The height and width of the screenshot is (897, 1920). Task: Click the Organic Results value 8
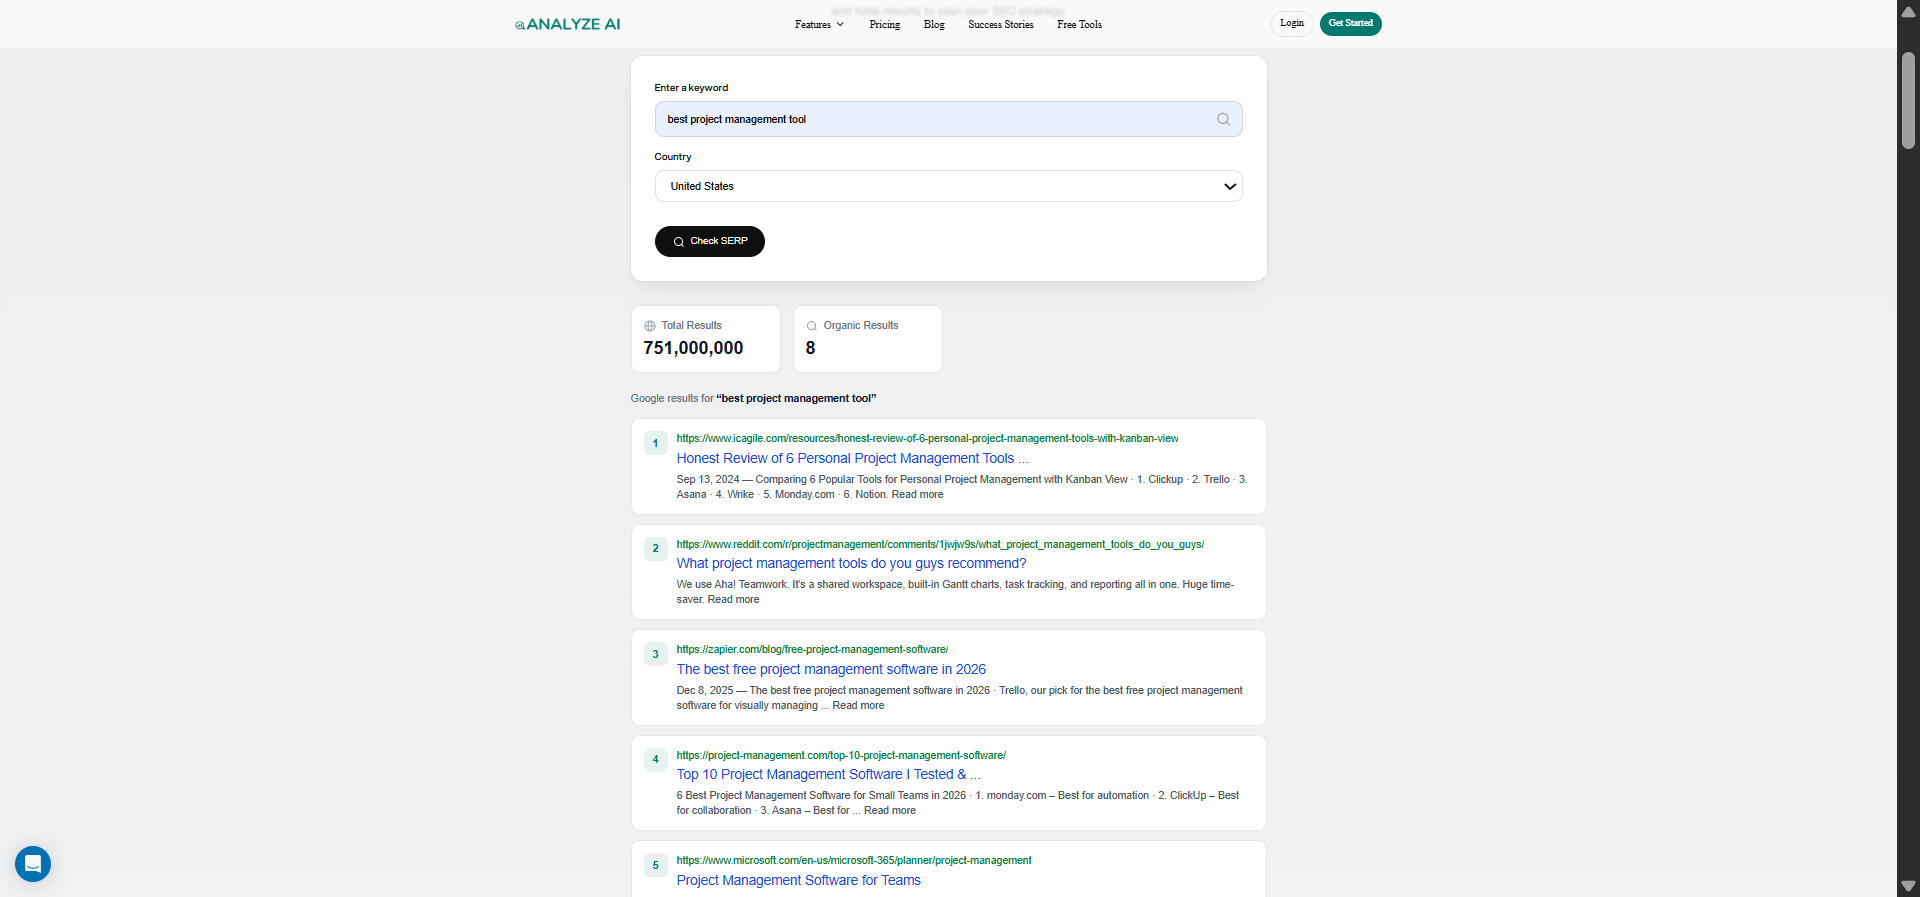[810, 348]
